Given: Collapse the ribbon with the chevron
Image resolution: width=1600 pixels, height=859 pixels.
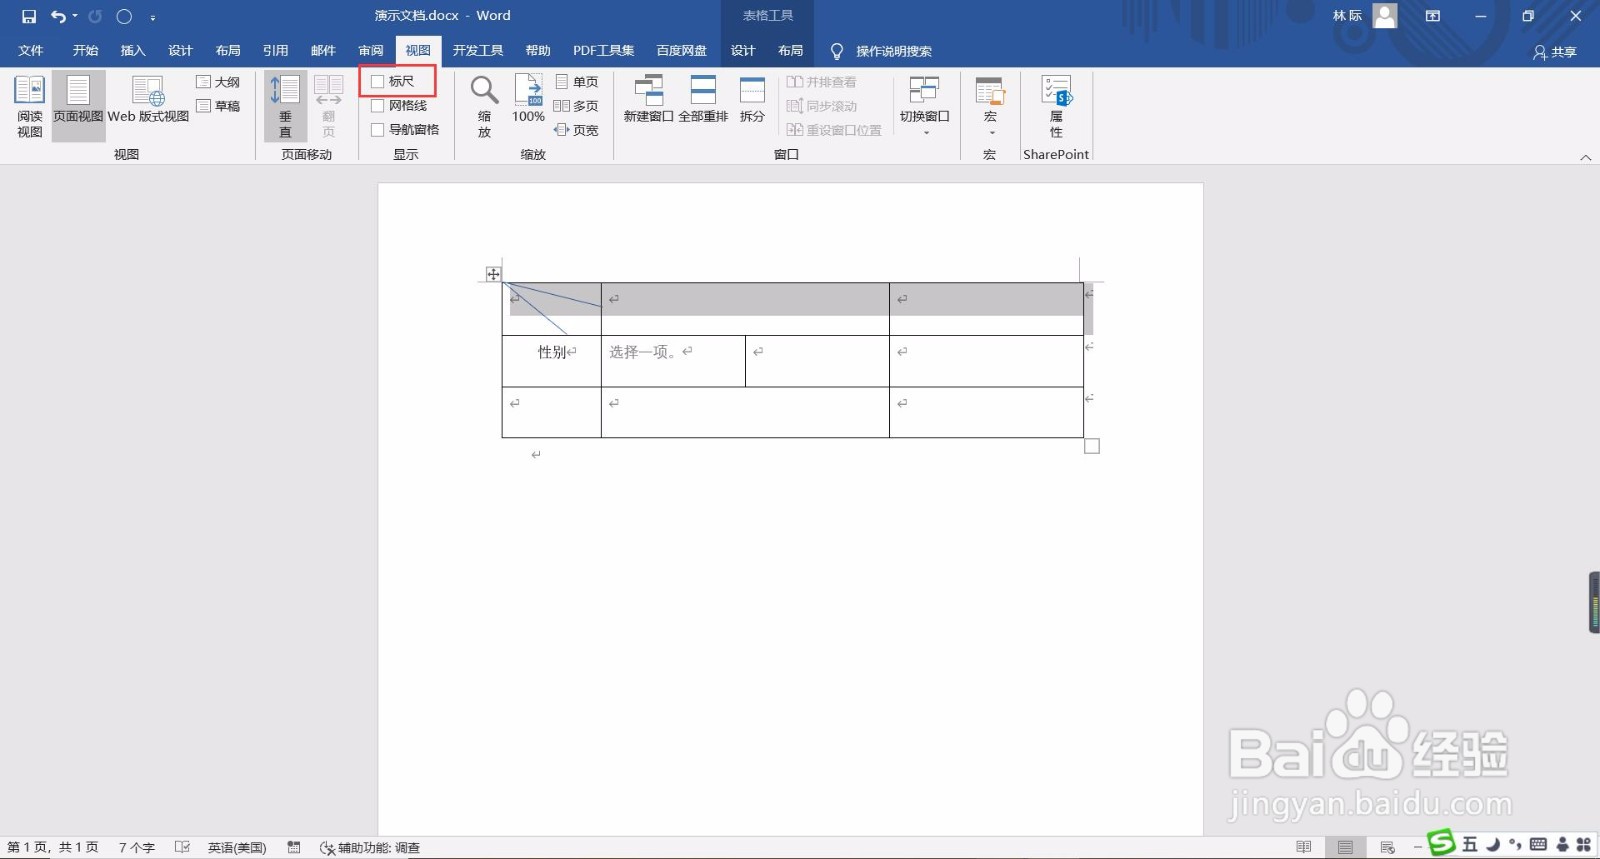Looking at the screenshot, I should coord(1585,157).
